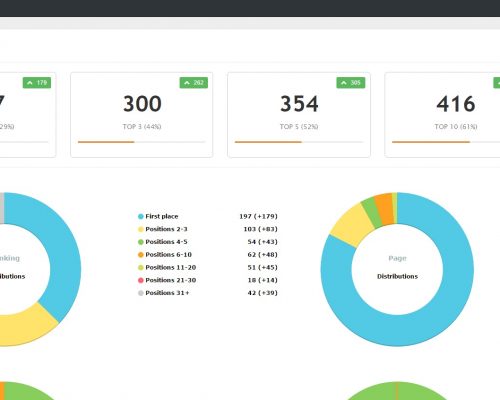This screenshot has height=400, width=500.
Task: Click the blue First place legend dot
Action: click(141, 217)
